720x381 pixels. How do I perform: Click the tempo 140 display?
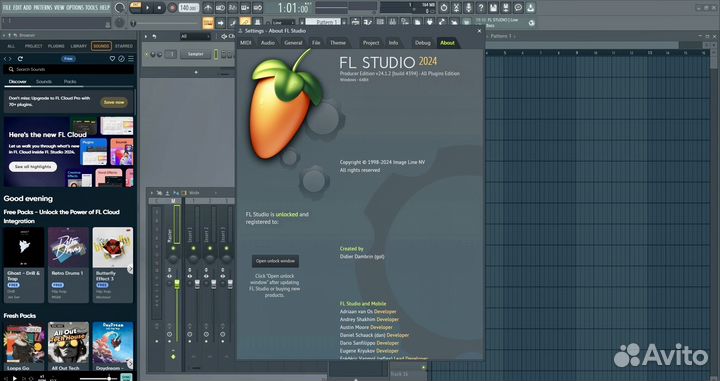(x=188, y=8)
